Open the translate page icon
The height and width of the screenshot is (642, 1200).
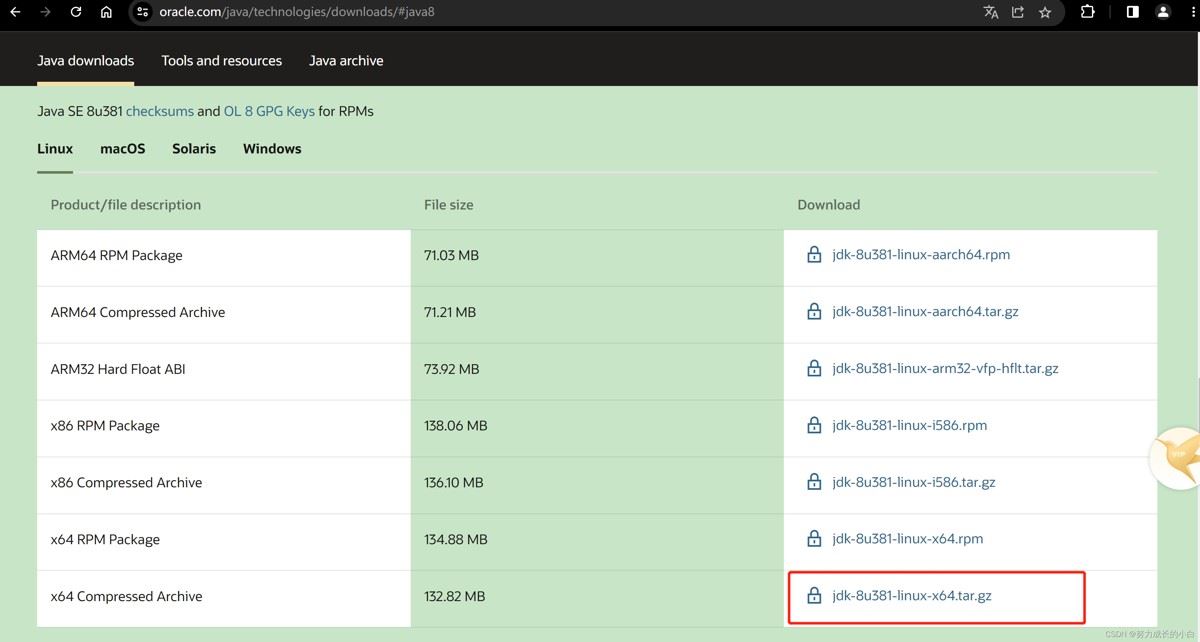pyautogui.click(x=991, y=12)
